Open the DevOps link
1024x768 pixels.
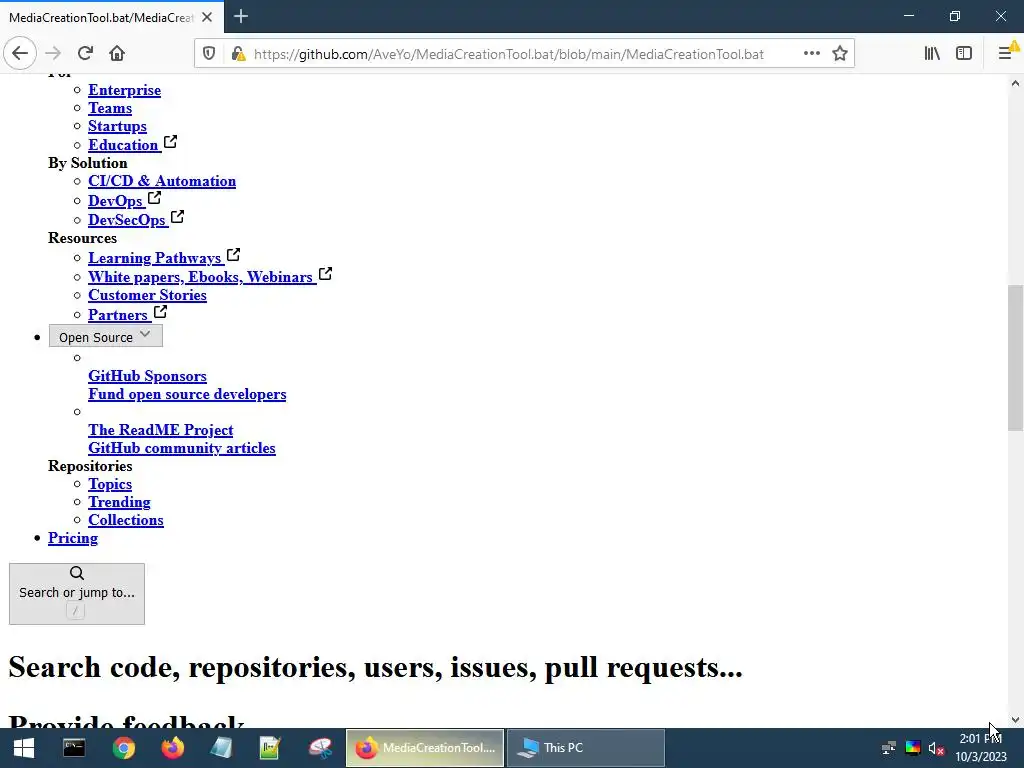(x=115, y=201)
